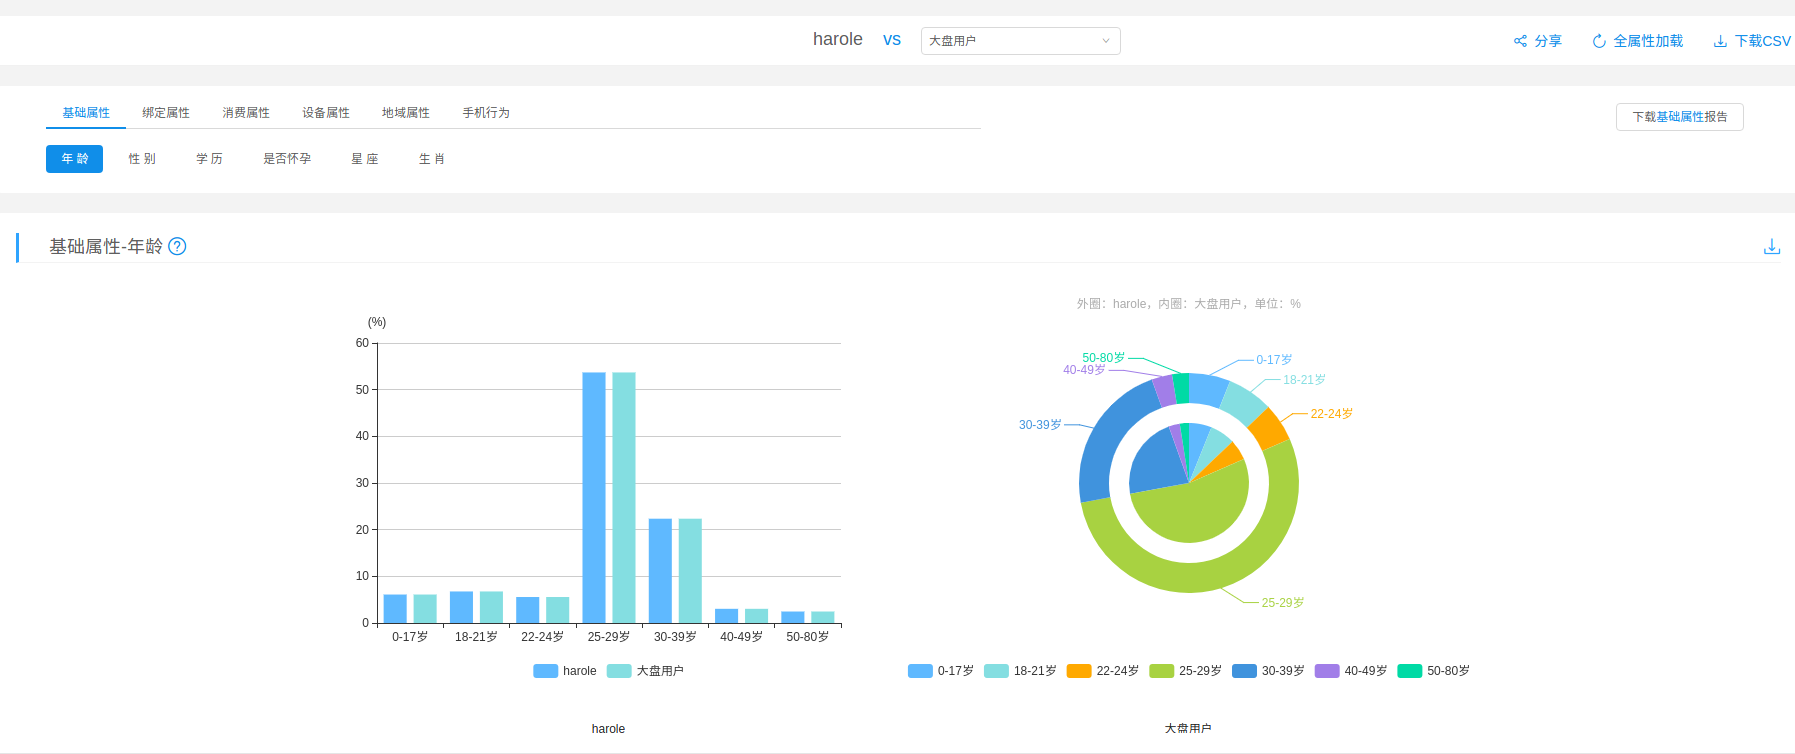Click the 30-39岁 legend color swatch
The image size is (1795, 754).
click(x=1244, y=671)
